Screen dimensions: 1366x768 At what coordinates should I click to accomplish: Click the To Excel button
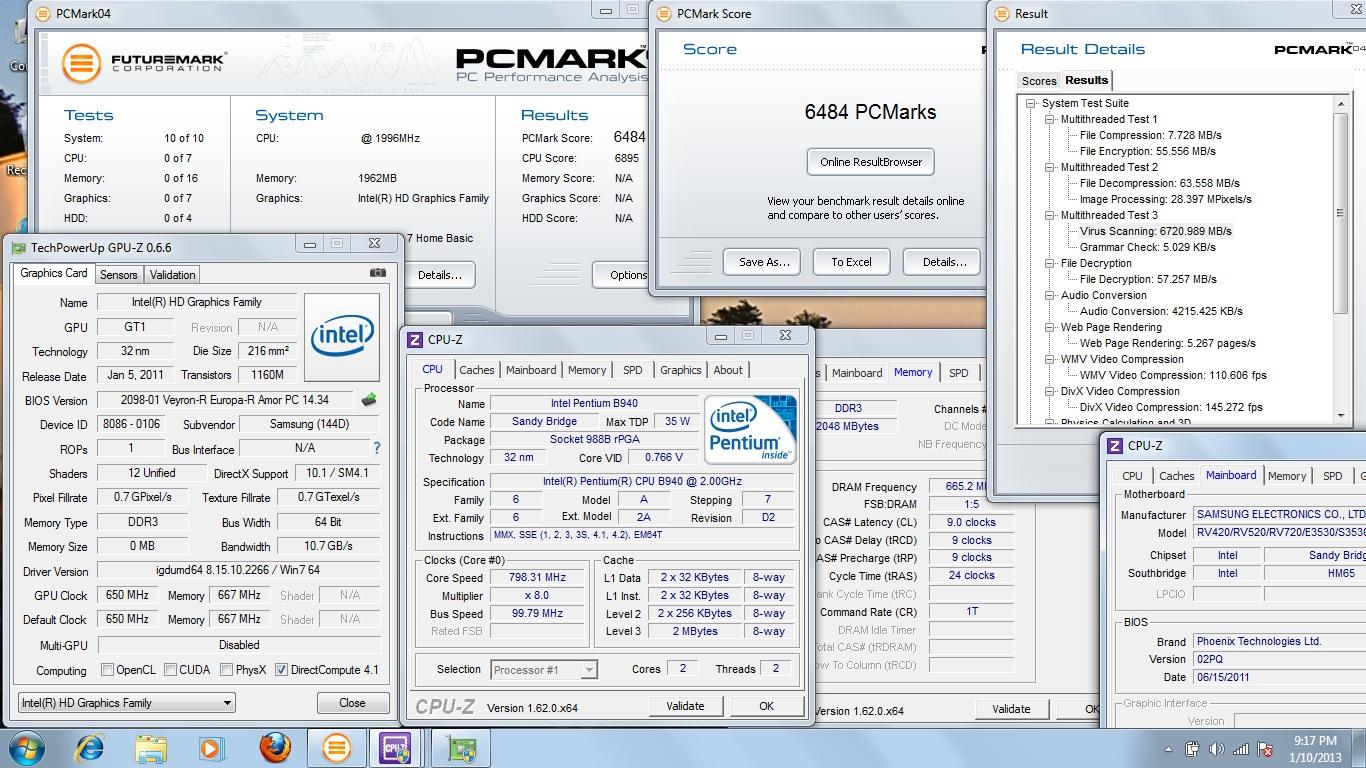(x=851, y=262)
